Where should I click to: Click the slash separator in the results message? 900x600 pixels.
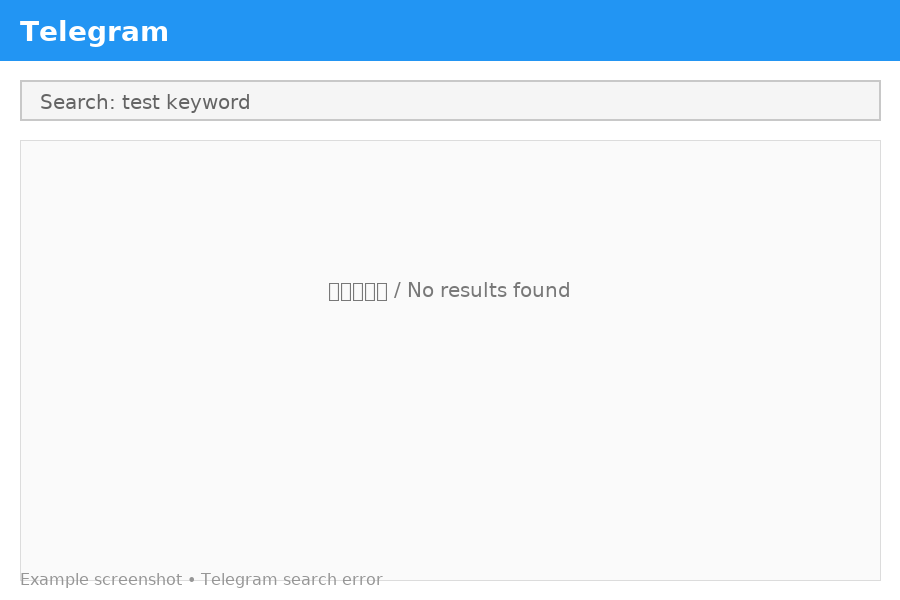tap(397, 291)
